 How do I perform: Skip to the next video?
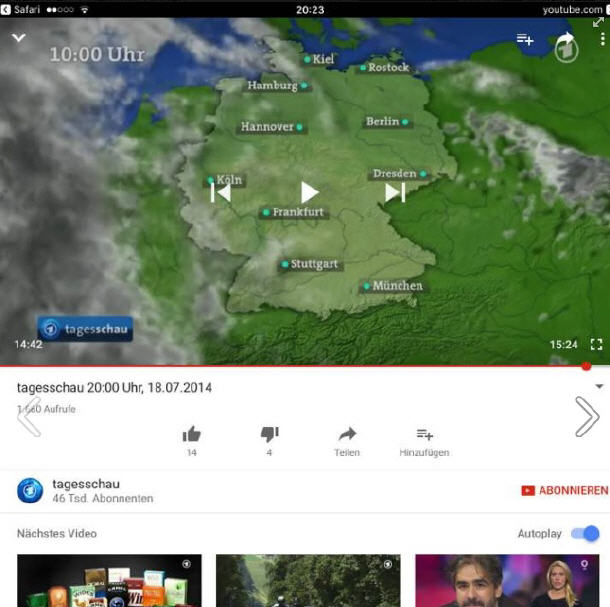tap(395, 192)
